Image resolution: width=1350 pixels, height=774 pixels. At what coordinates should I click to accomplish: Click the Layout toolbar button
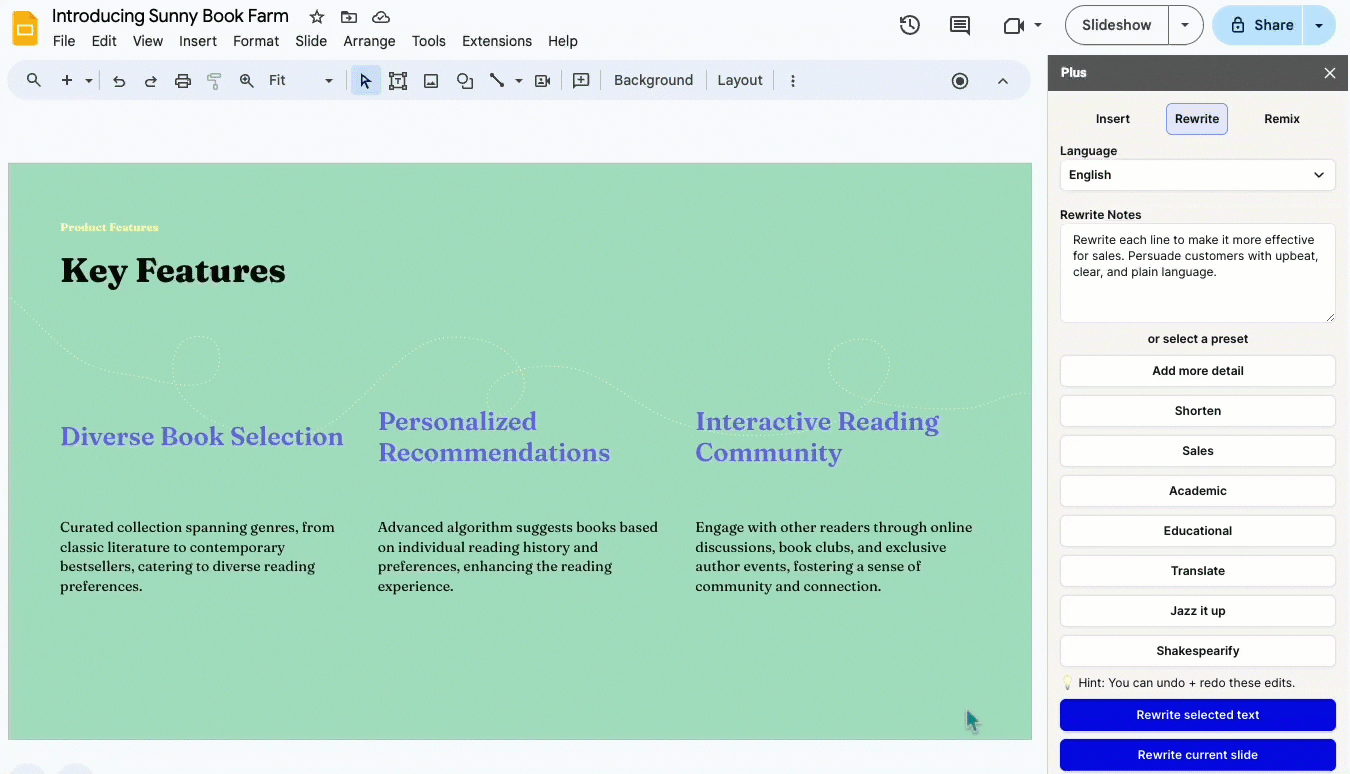(x=740, y=81)
